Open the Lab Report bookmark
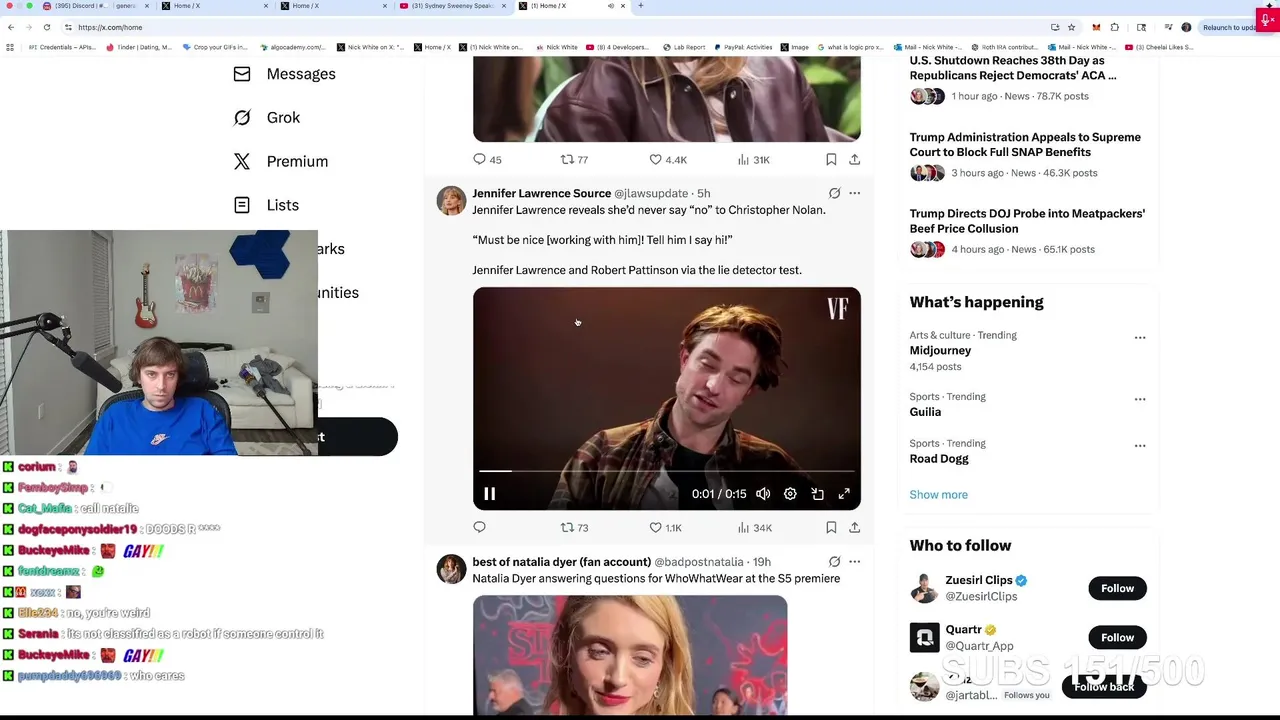This screenshot has width=1280, height=720. pos(684,47)
